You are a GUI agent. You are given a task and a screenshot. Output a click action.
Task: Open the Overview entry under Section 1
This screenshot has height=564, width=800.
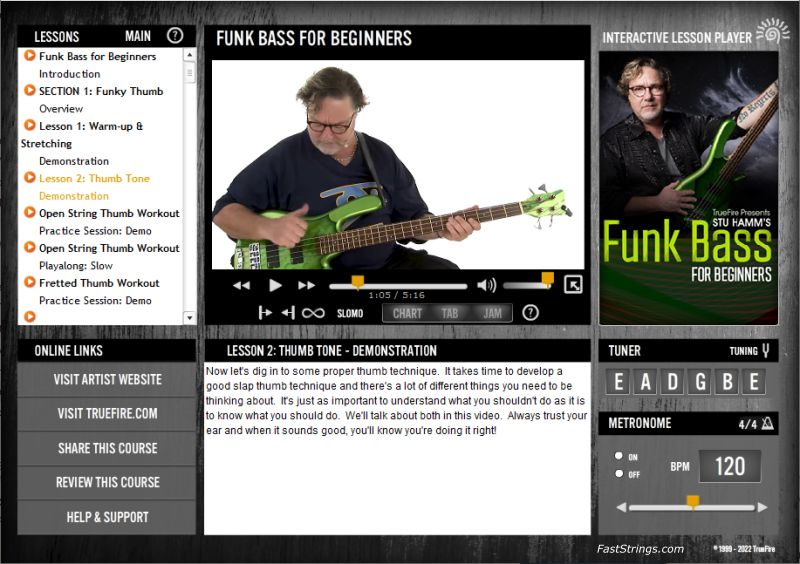[x=61, y=109]
